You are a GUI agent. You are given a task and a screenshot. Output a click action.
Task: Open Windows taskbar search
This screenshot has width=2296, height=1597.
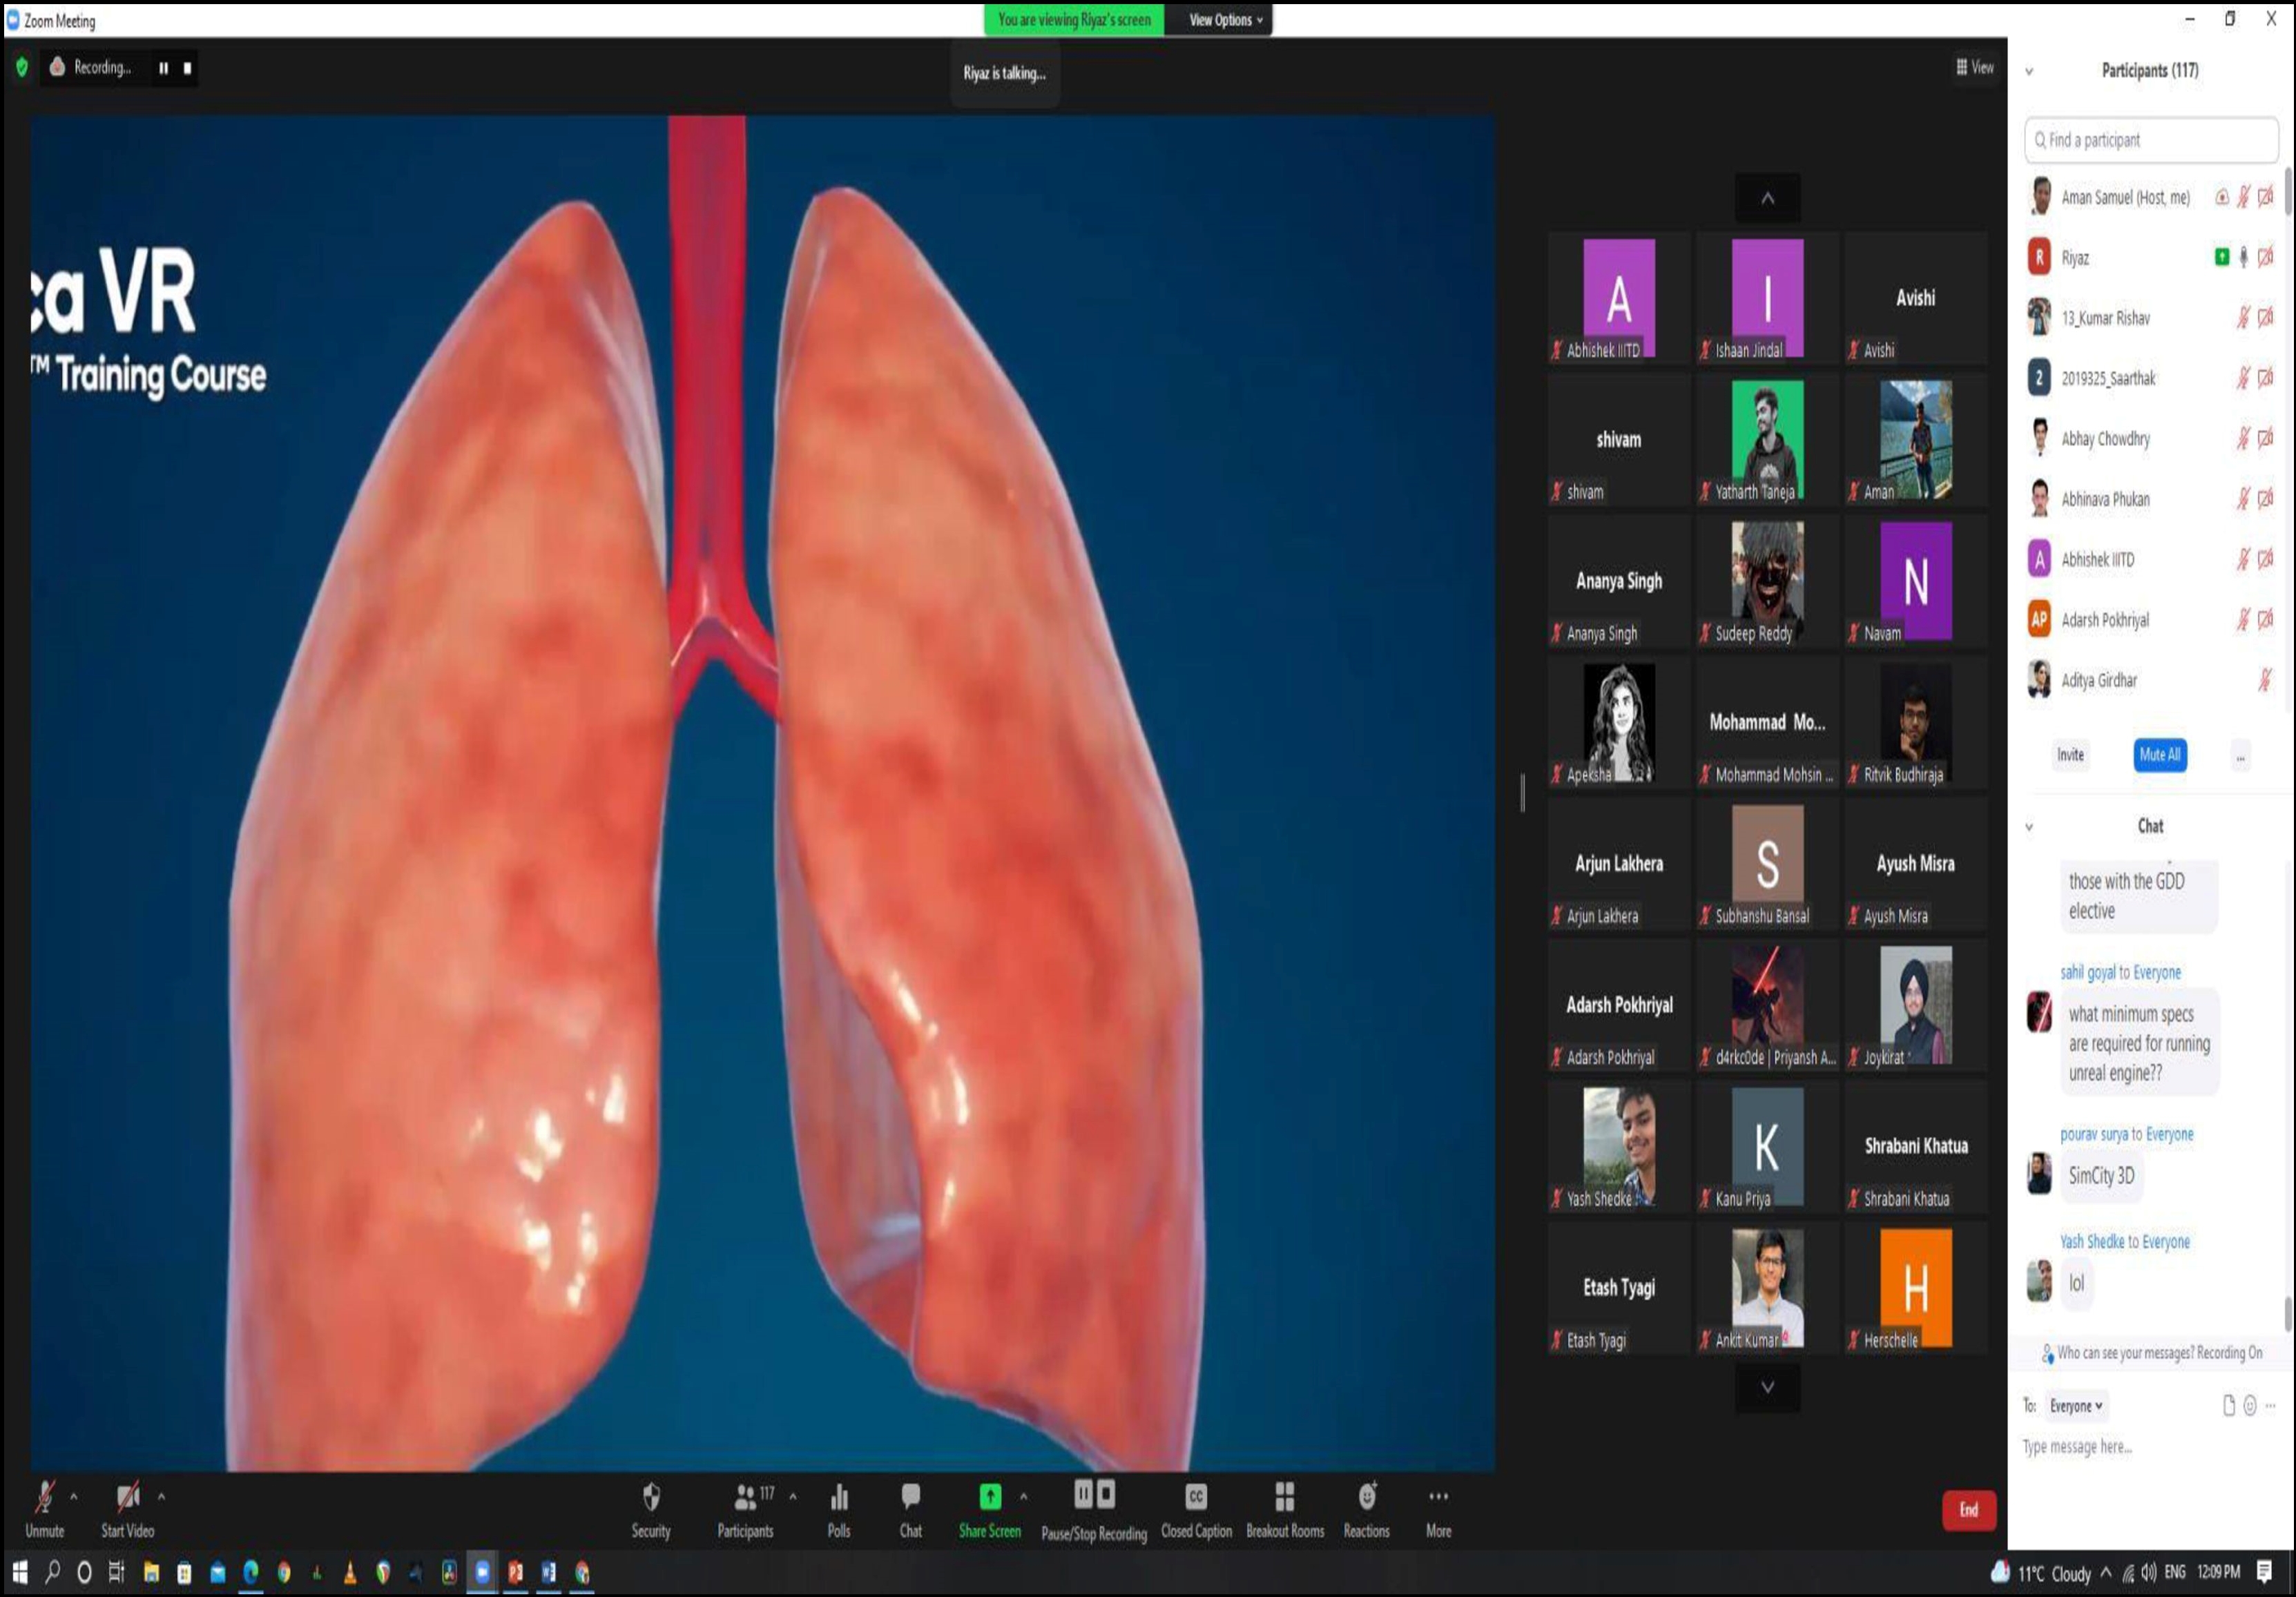pos(52,1573)
